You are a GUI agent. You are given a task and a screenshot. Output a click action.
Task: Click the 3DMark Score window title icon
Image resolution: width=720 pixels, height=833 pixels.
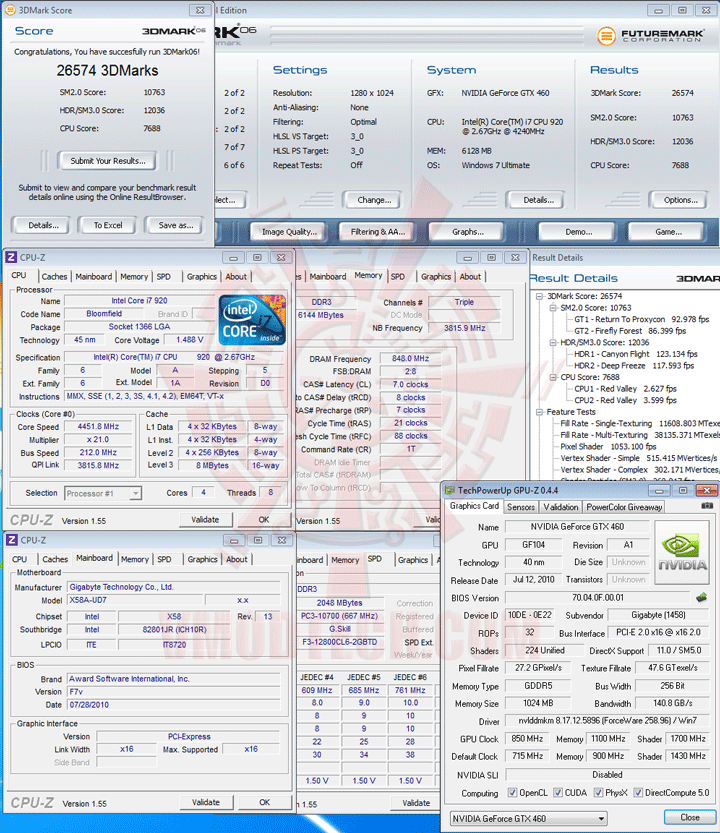[x=10, y=10]
